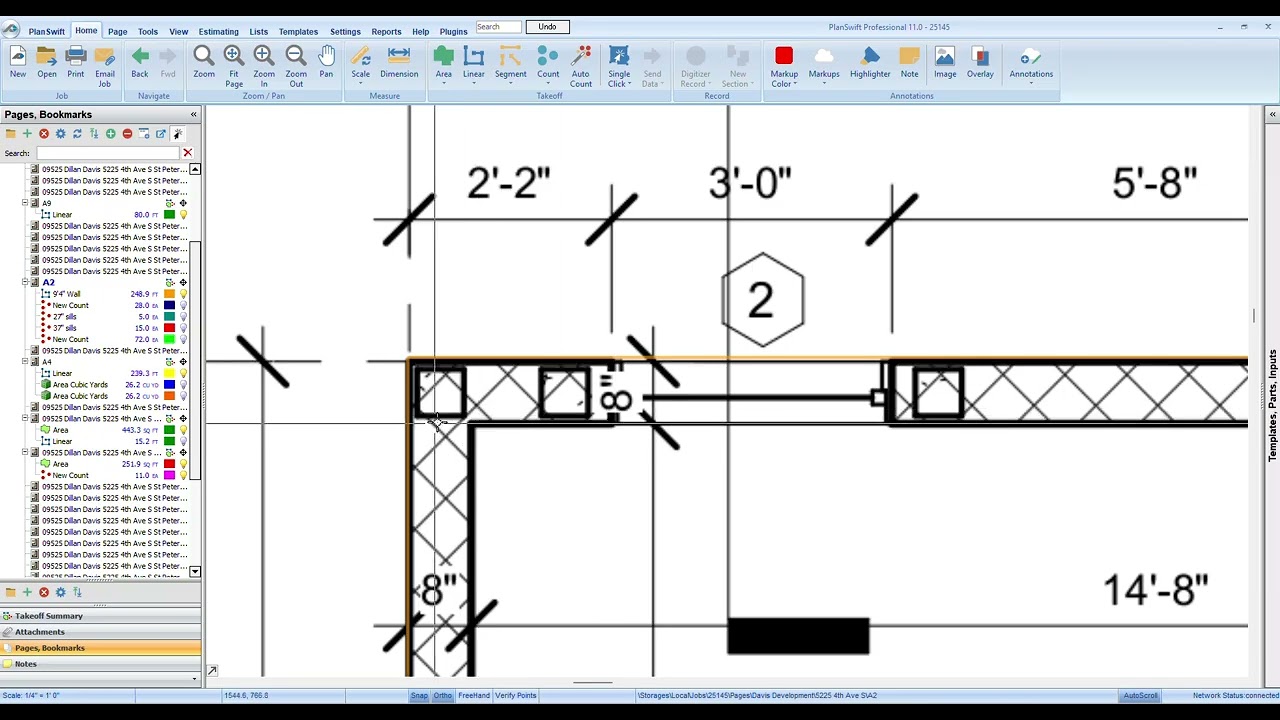Start Auto Count tool

coord(581,66)
